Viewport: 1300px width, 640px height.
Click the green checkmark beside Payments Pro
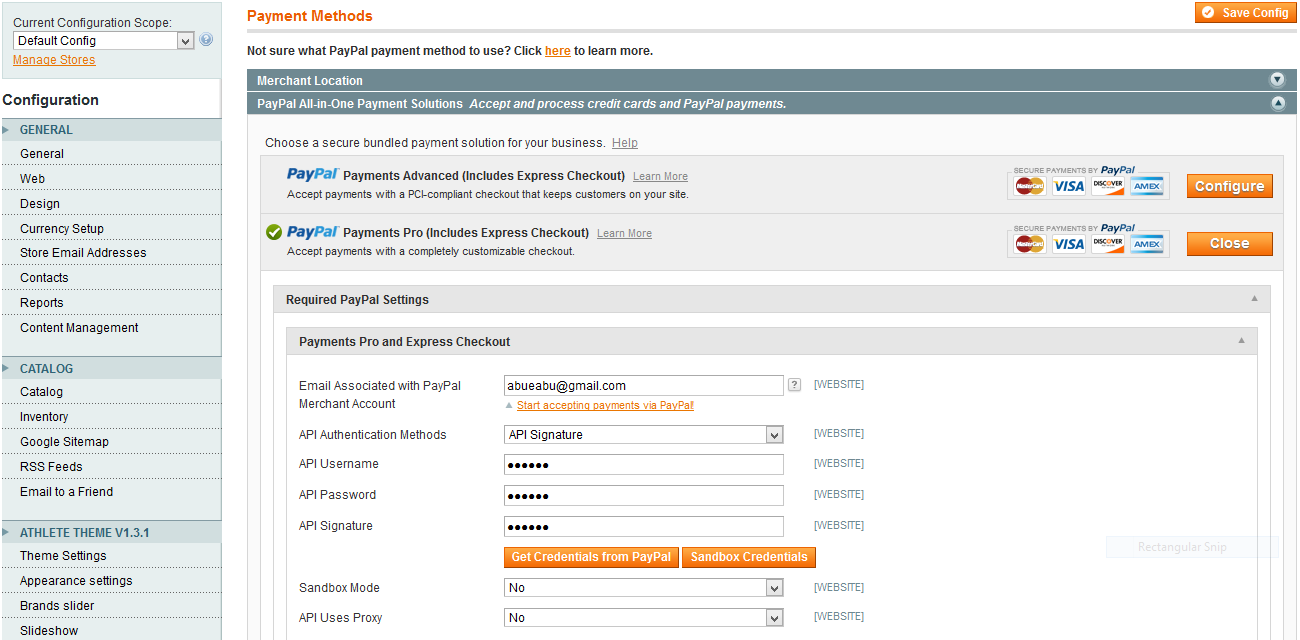tap(273, 232)
